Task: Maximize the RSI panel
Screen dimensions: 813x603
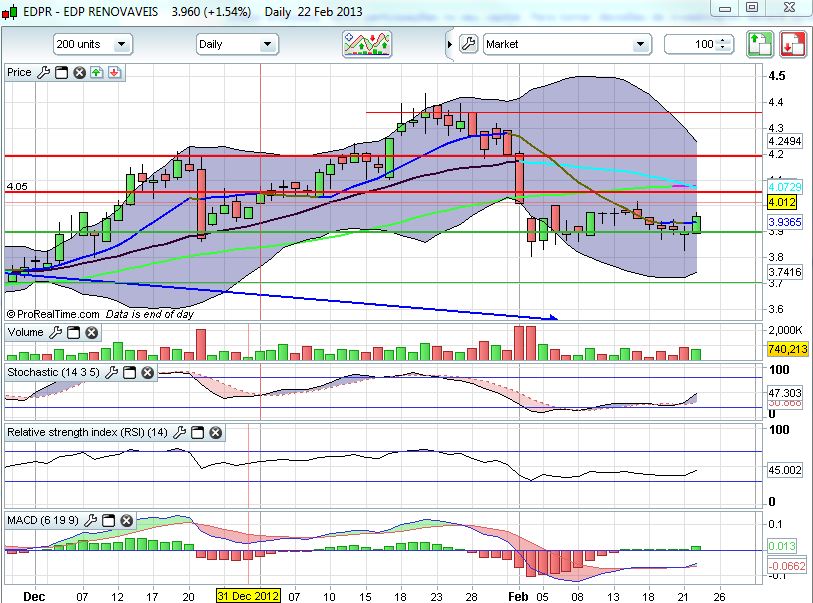Action: click(x=198, y=432)
